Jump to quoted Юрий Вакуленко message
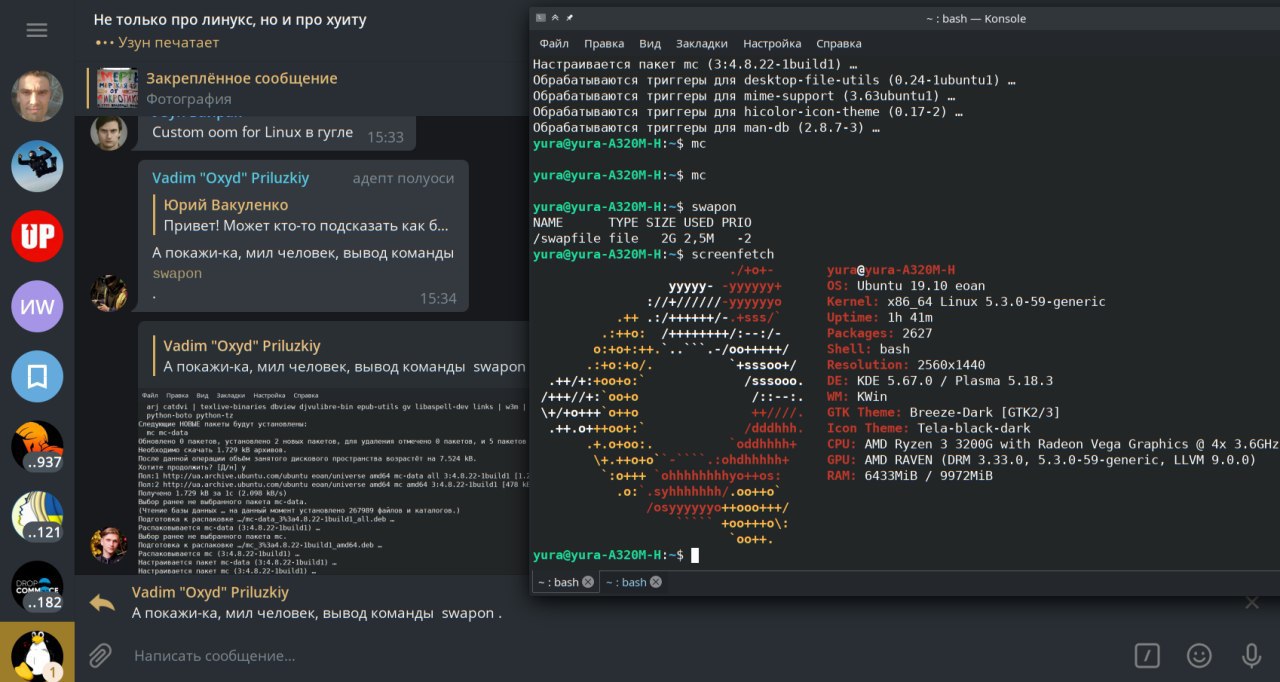 [x=304, y=215]
